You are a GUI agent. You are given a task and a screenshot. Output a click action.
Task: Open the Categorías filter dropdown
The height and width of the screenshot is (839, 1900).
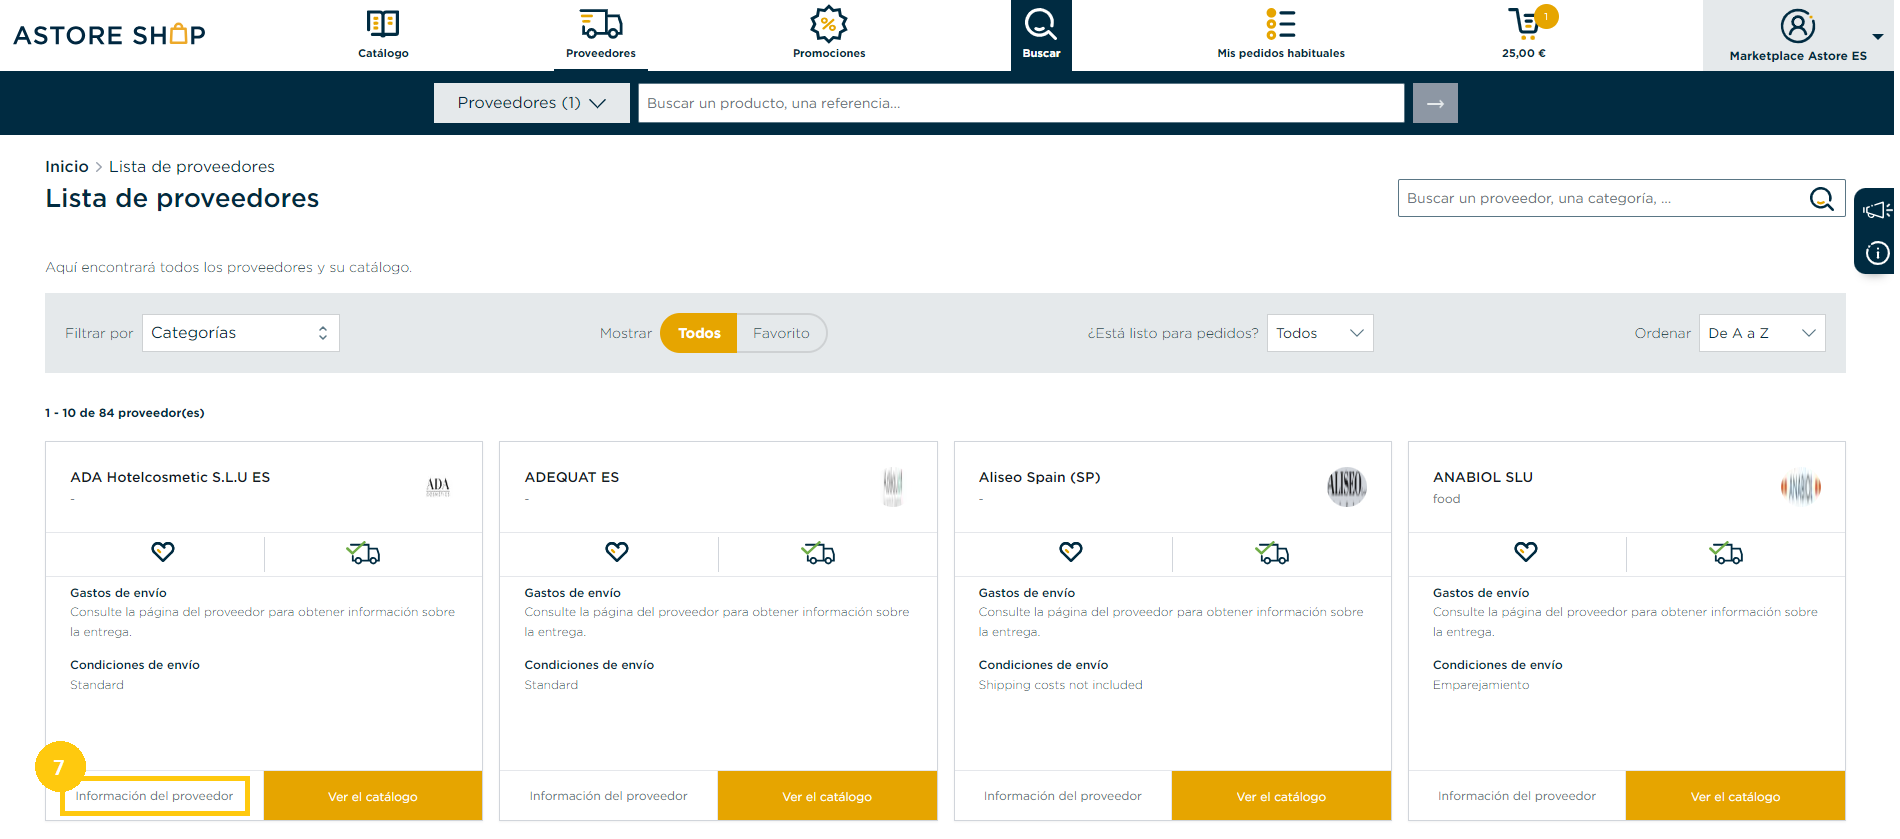click(x=241, y=333)
